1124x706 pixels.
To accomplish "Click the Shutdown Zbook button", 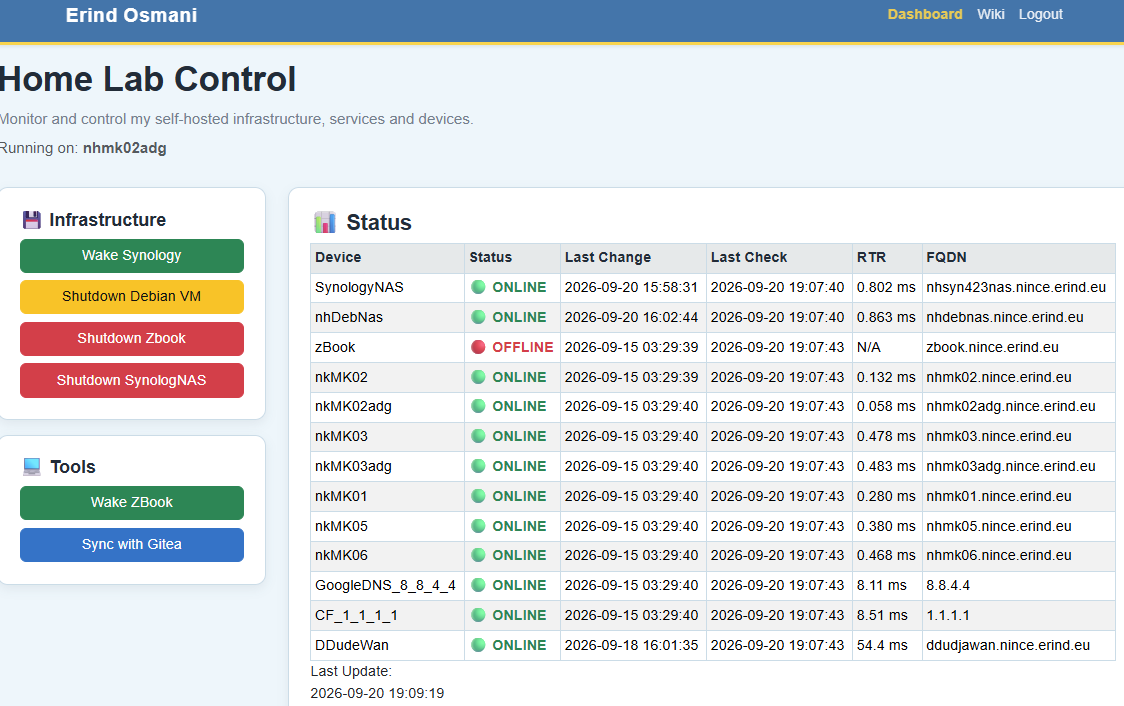I will [x=132, y=338].
